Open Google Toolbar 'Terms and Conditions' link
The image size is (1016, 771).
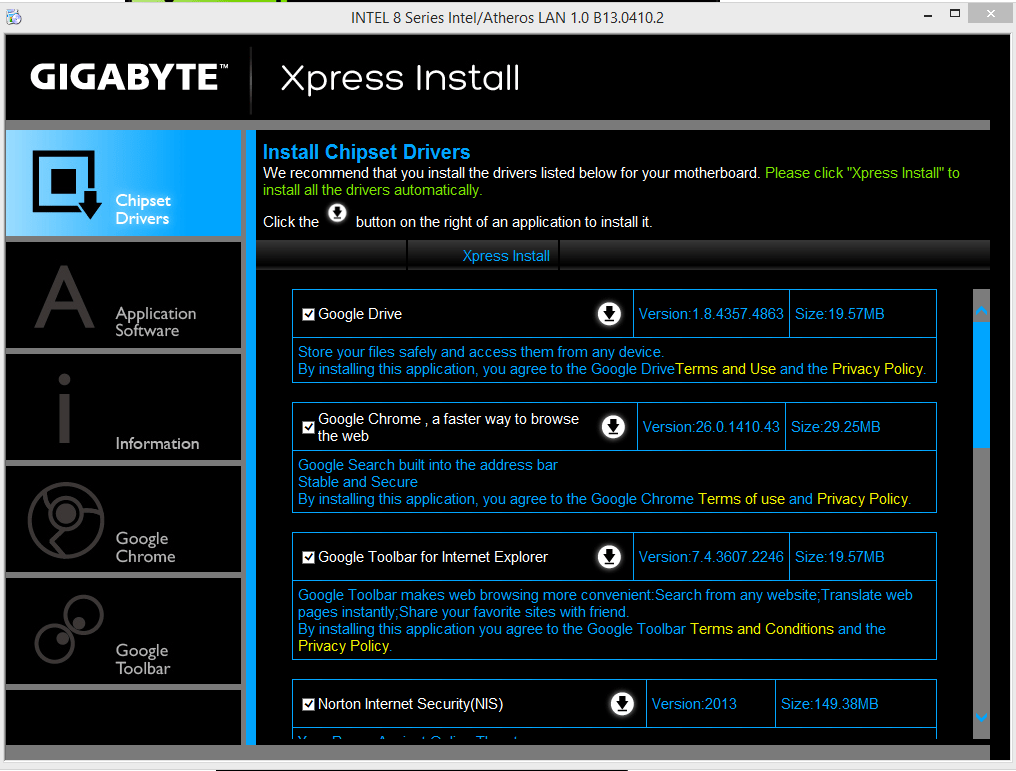762,628
